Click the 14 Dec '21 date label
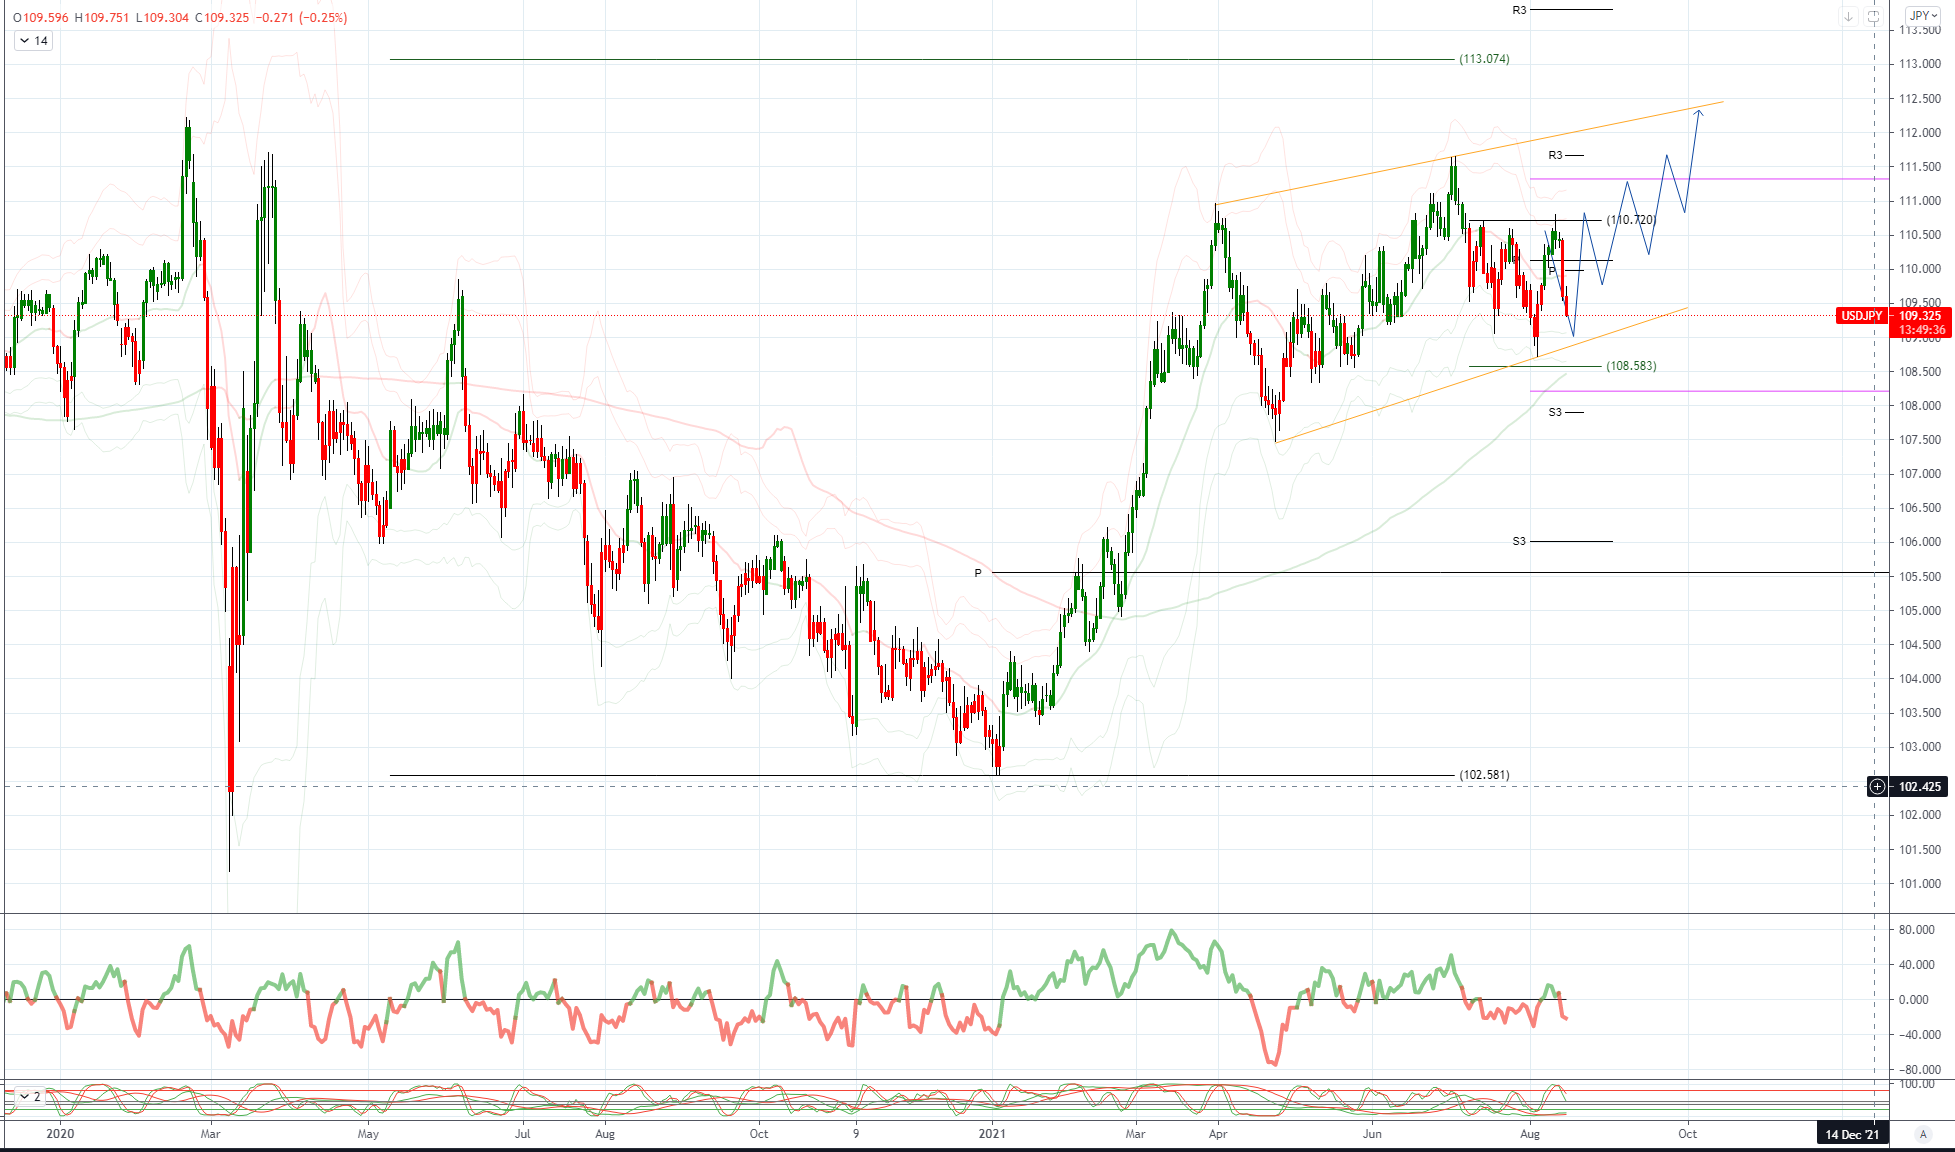The width and height of the screenshot is (1955, 1152). (x=1851, y=1134)
